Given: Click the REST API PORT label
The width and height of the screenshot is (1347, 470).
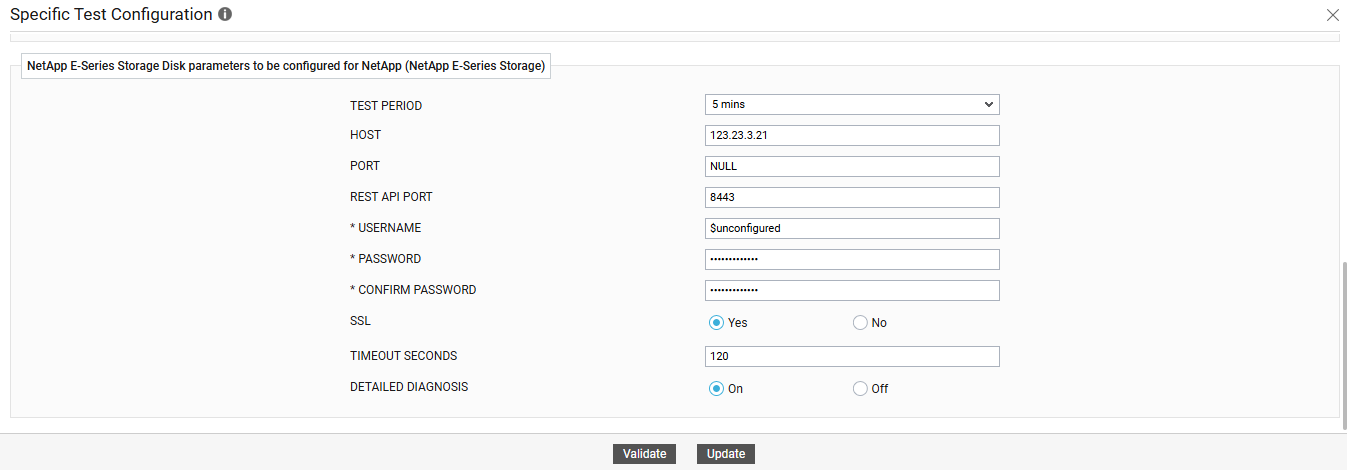Looking at the screenshot, I should tap(391, 197).
